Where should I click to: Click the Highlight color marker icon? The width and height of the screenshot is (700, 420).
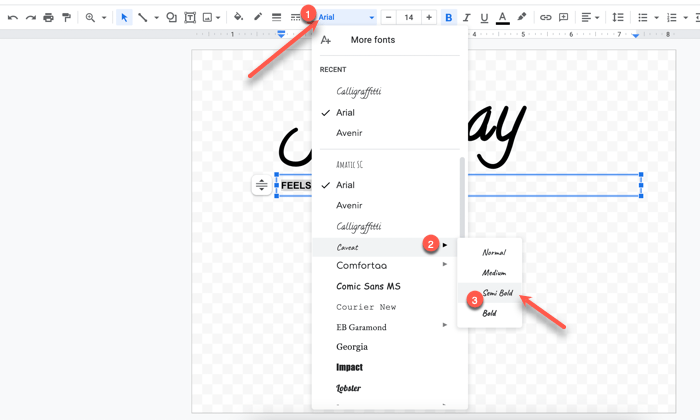(x=521, y=17)
